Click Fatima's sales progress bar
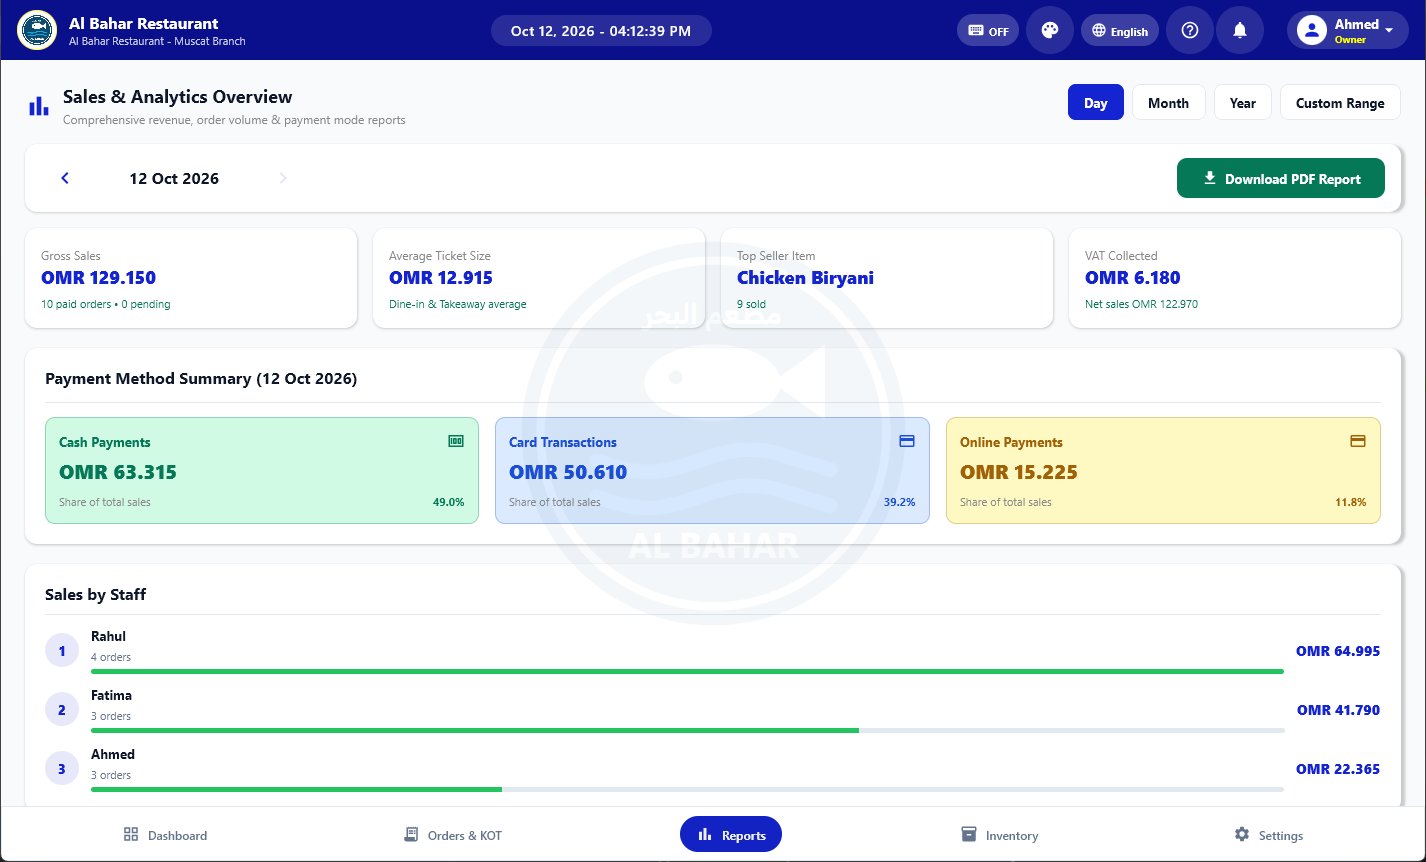The image size is (1426, 862). click(687, 730)
